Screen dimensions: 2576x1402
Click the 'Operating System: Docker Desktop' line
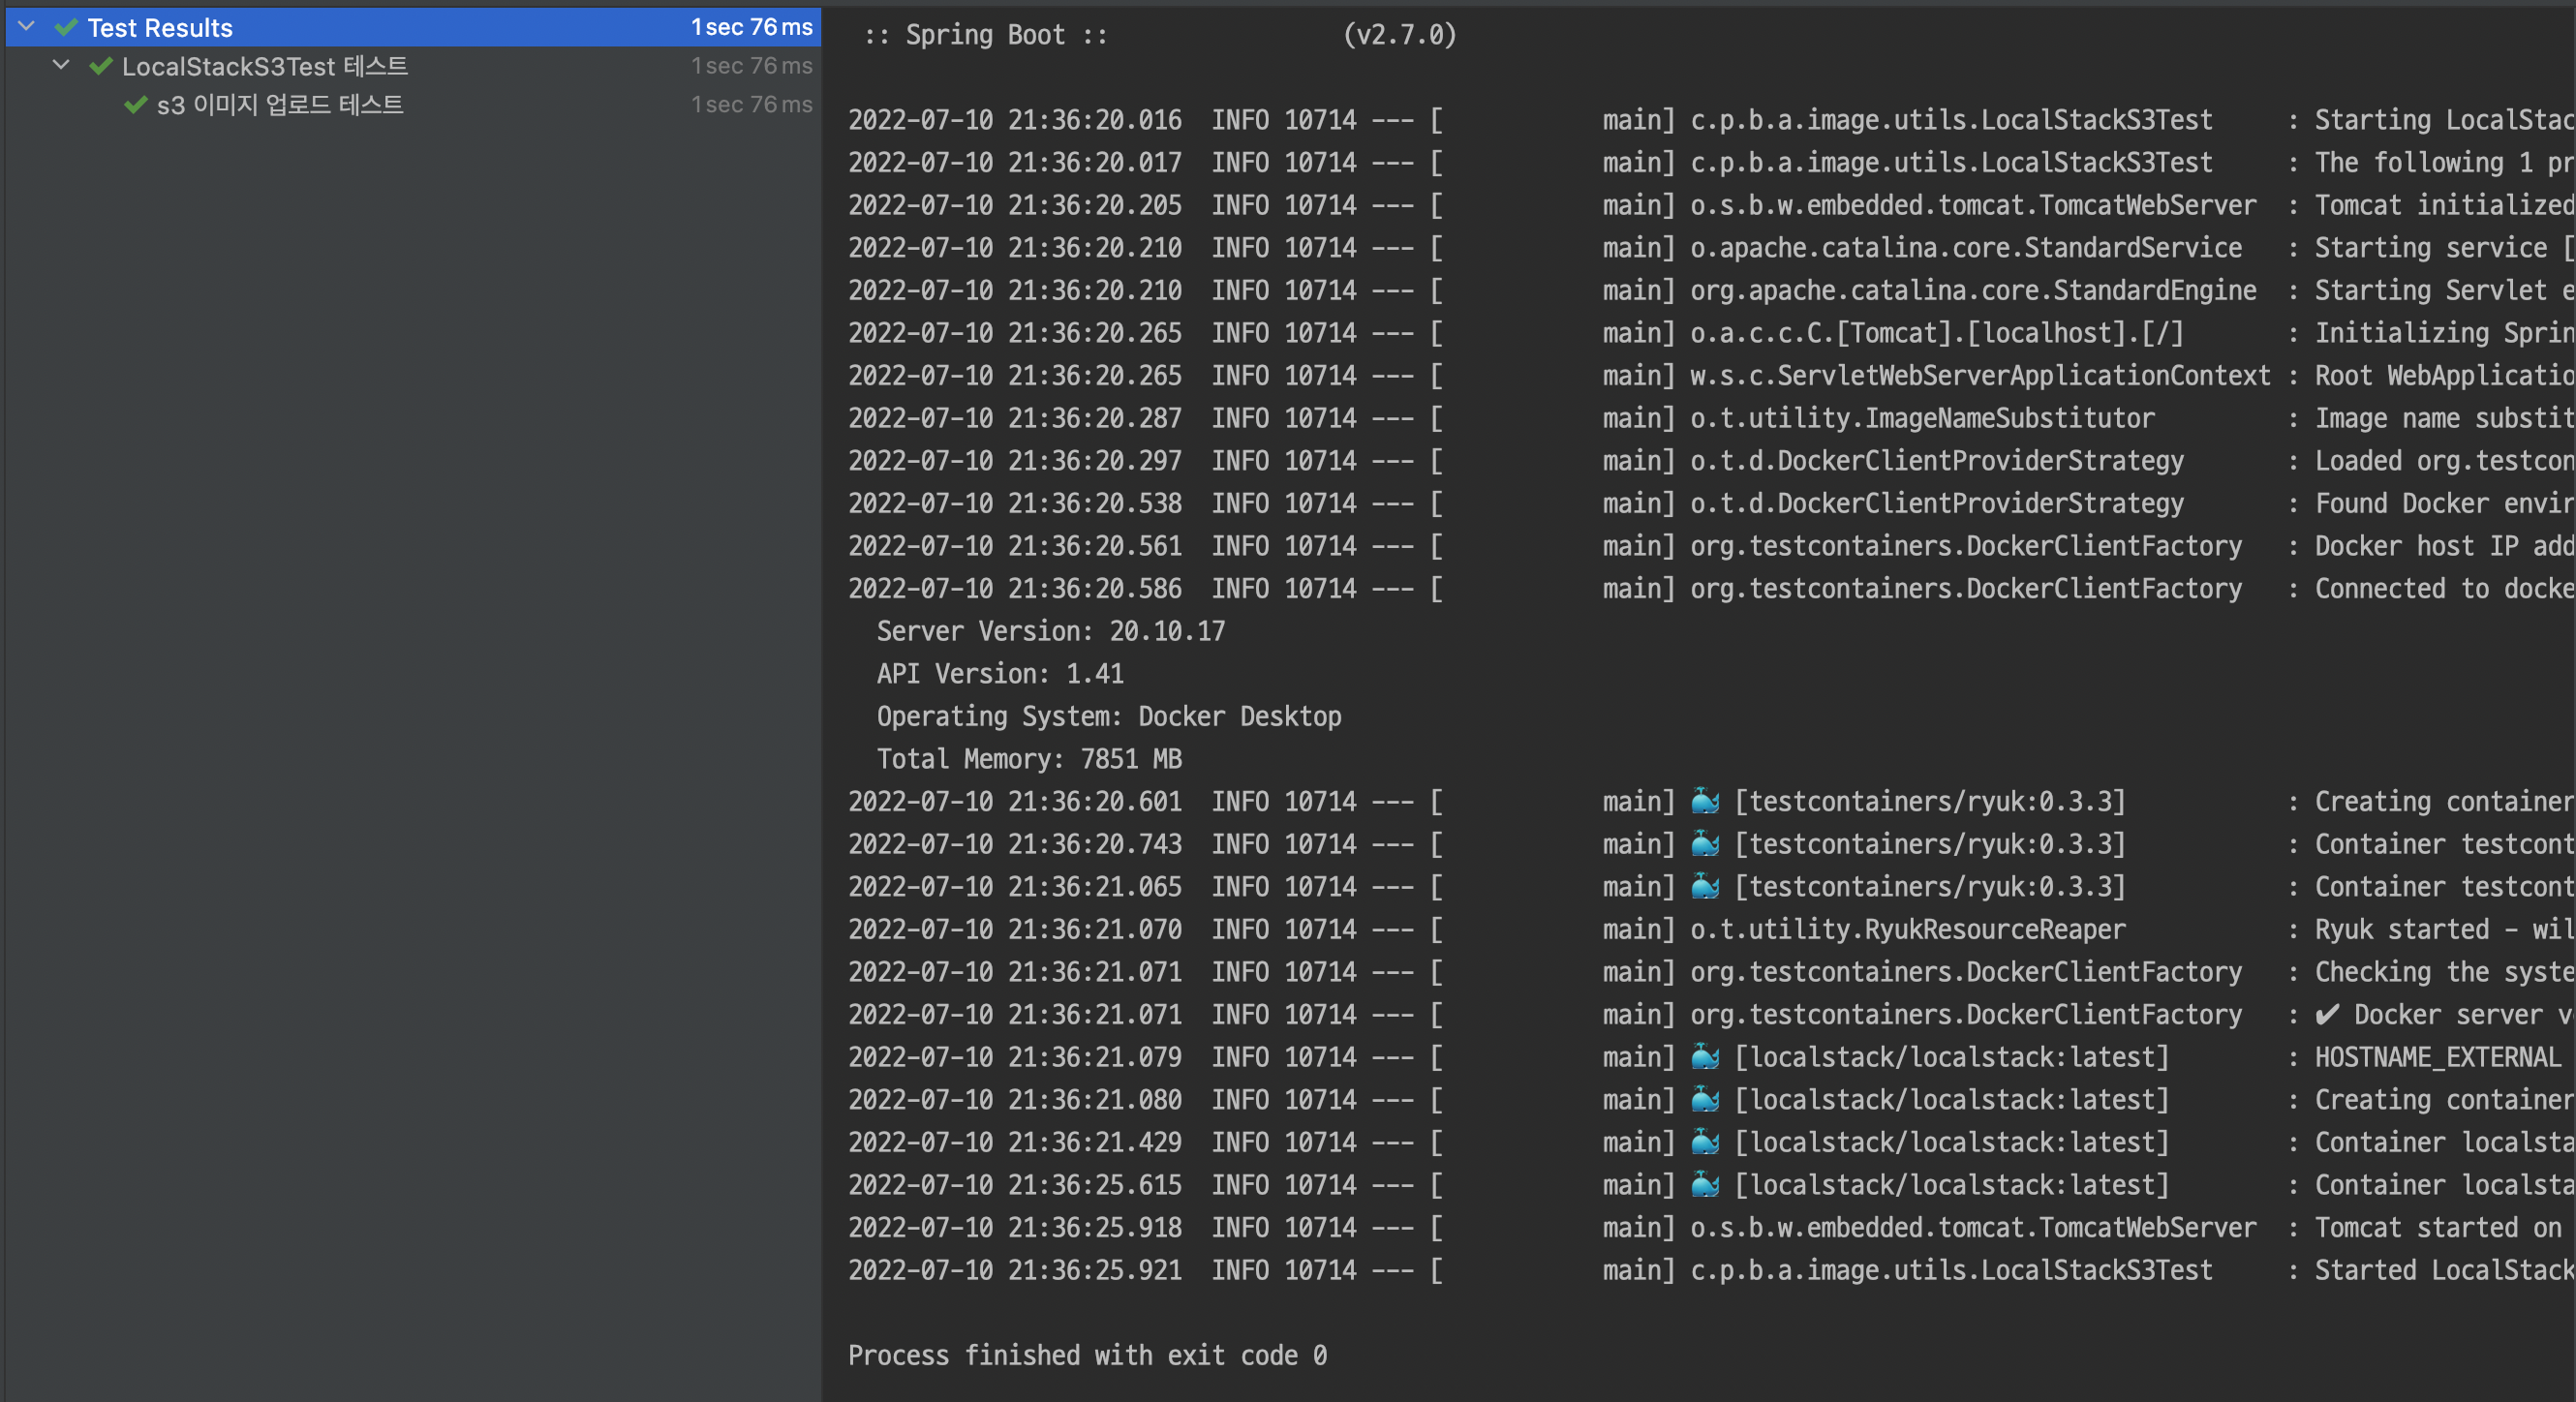coord(1109,716)
